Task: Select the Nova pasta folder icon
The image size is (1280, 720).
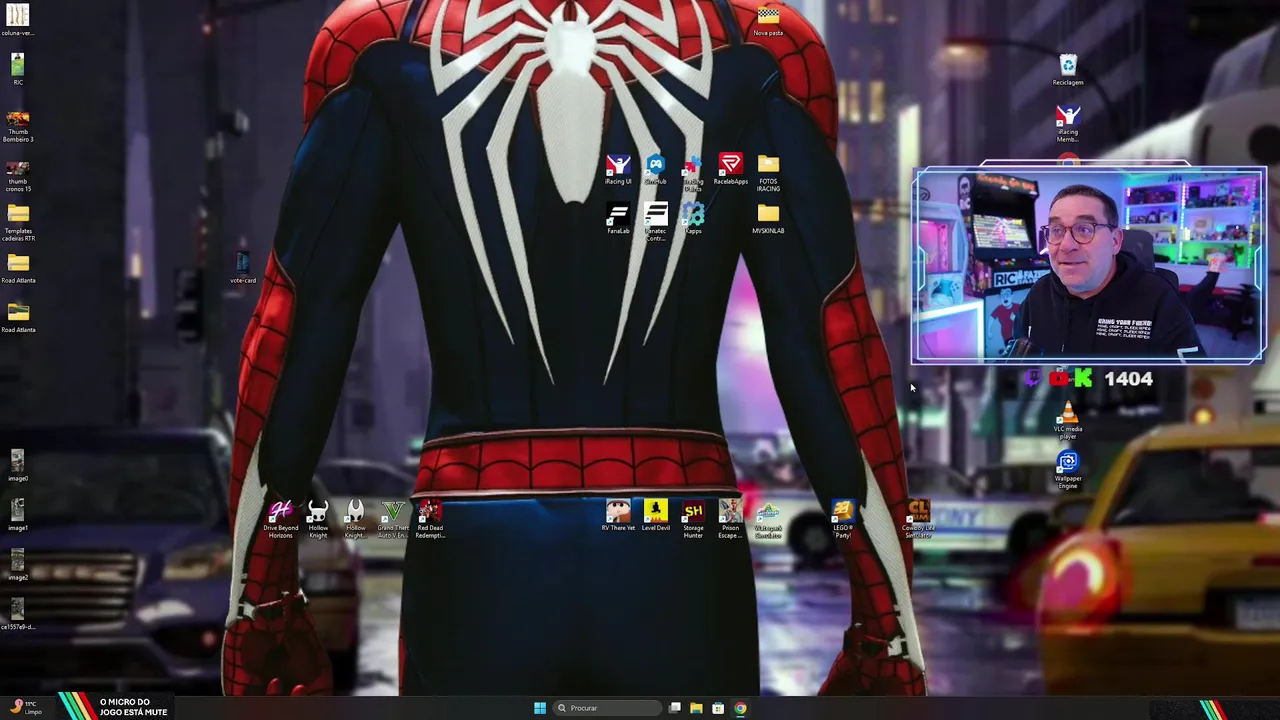Action: click(x=768, y=21)
